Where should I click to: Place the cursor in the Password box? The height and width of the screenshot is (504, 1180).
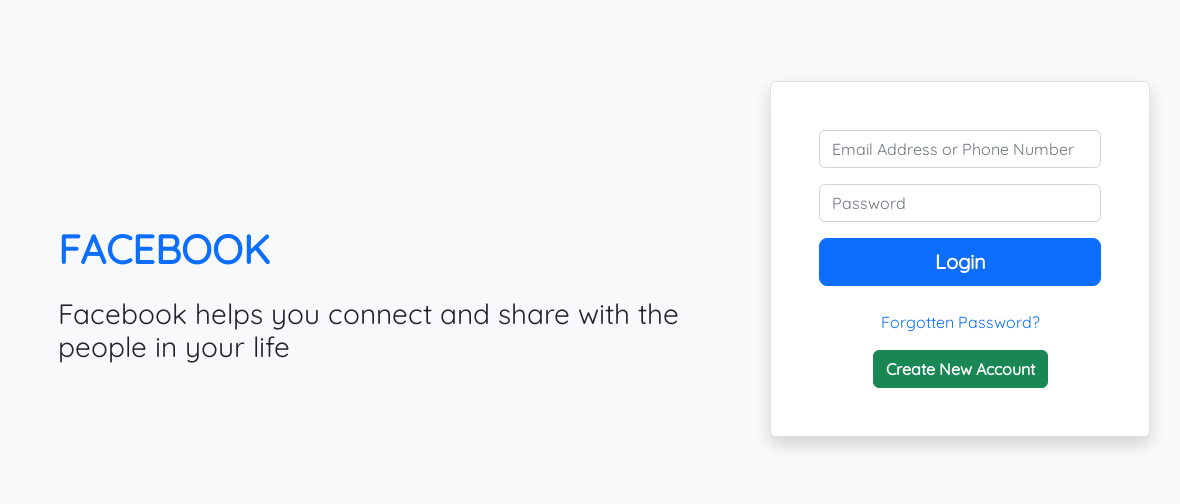click(x=959, y=203)
